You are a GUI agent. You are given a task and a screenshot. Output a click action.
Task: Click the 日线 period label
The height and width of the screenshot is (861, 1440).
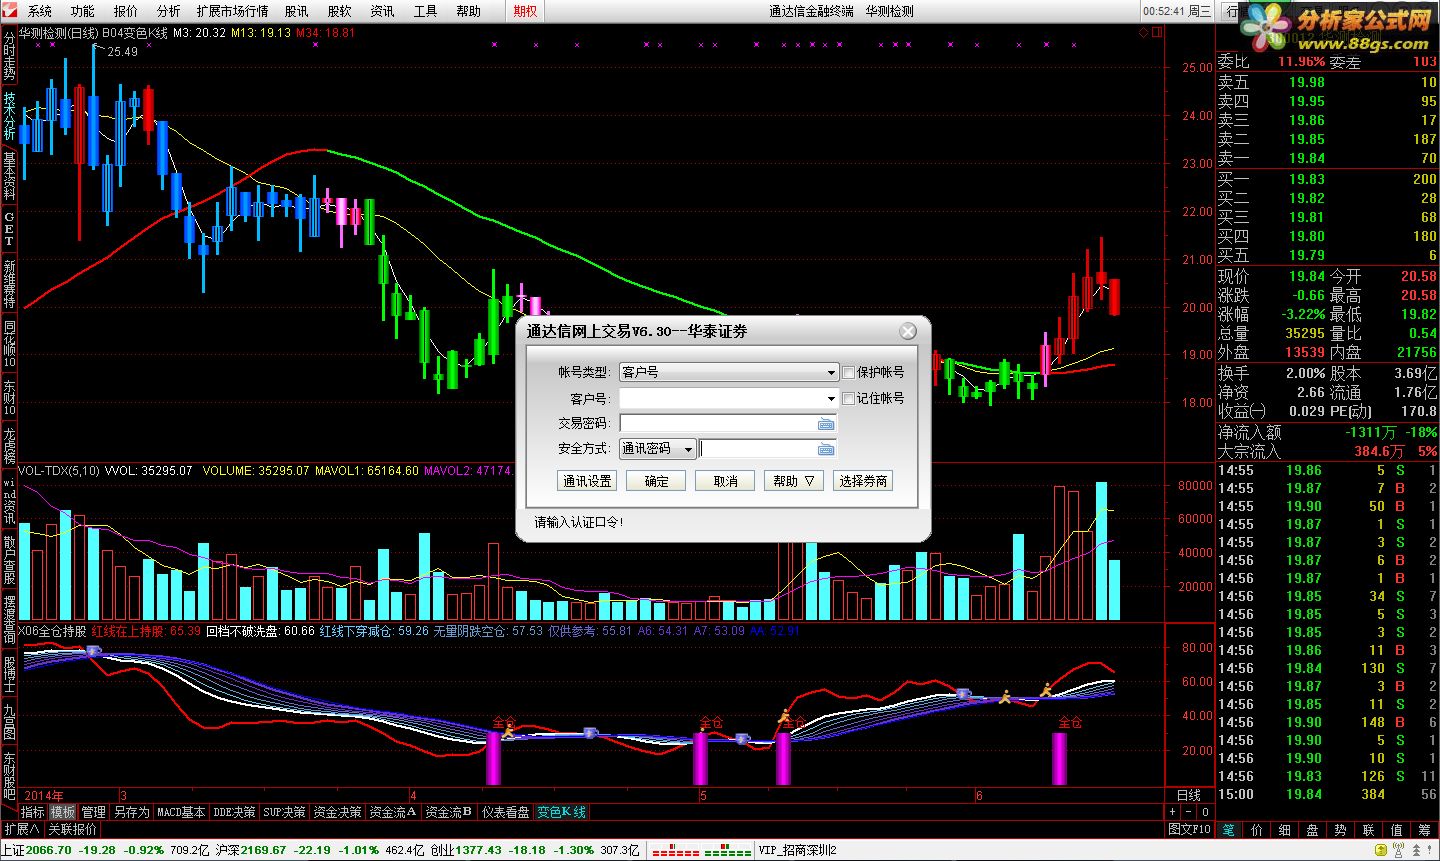(x=1189, y=795)
